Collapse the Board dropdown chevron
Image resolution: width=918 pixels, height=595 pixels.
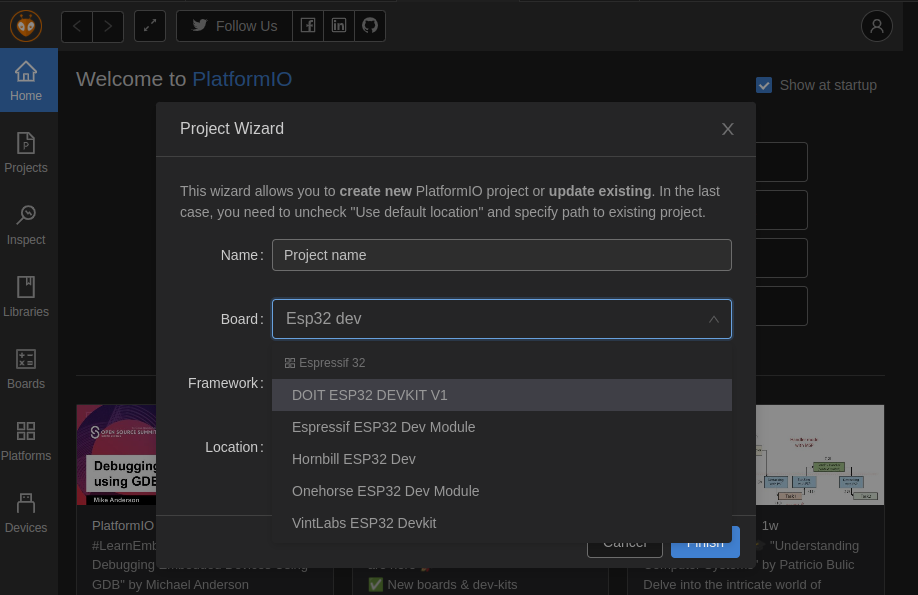(x=714, y=319)
